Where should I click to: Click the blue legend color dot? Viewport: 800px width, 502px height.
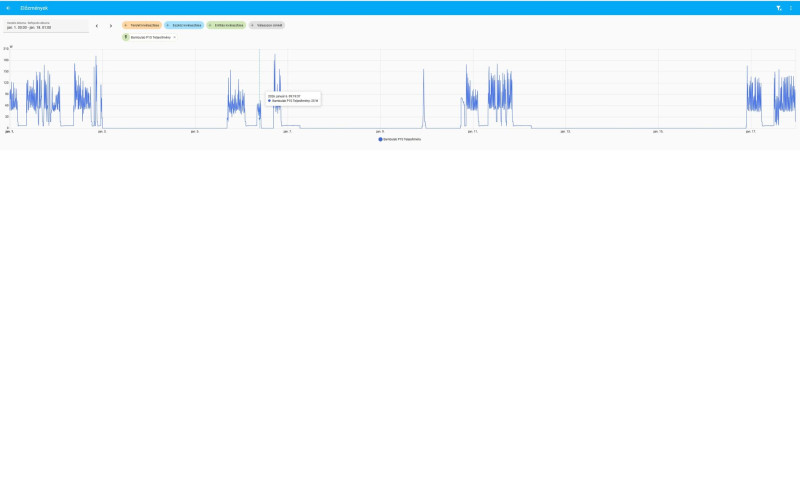click(380, 139)
